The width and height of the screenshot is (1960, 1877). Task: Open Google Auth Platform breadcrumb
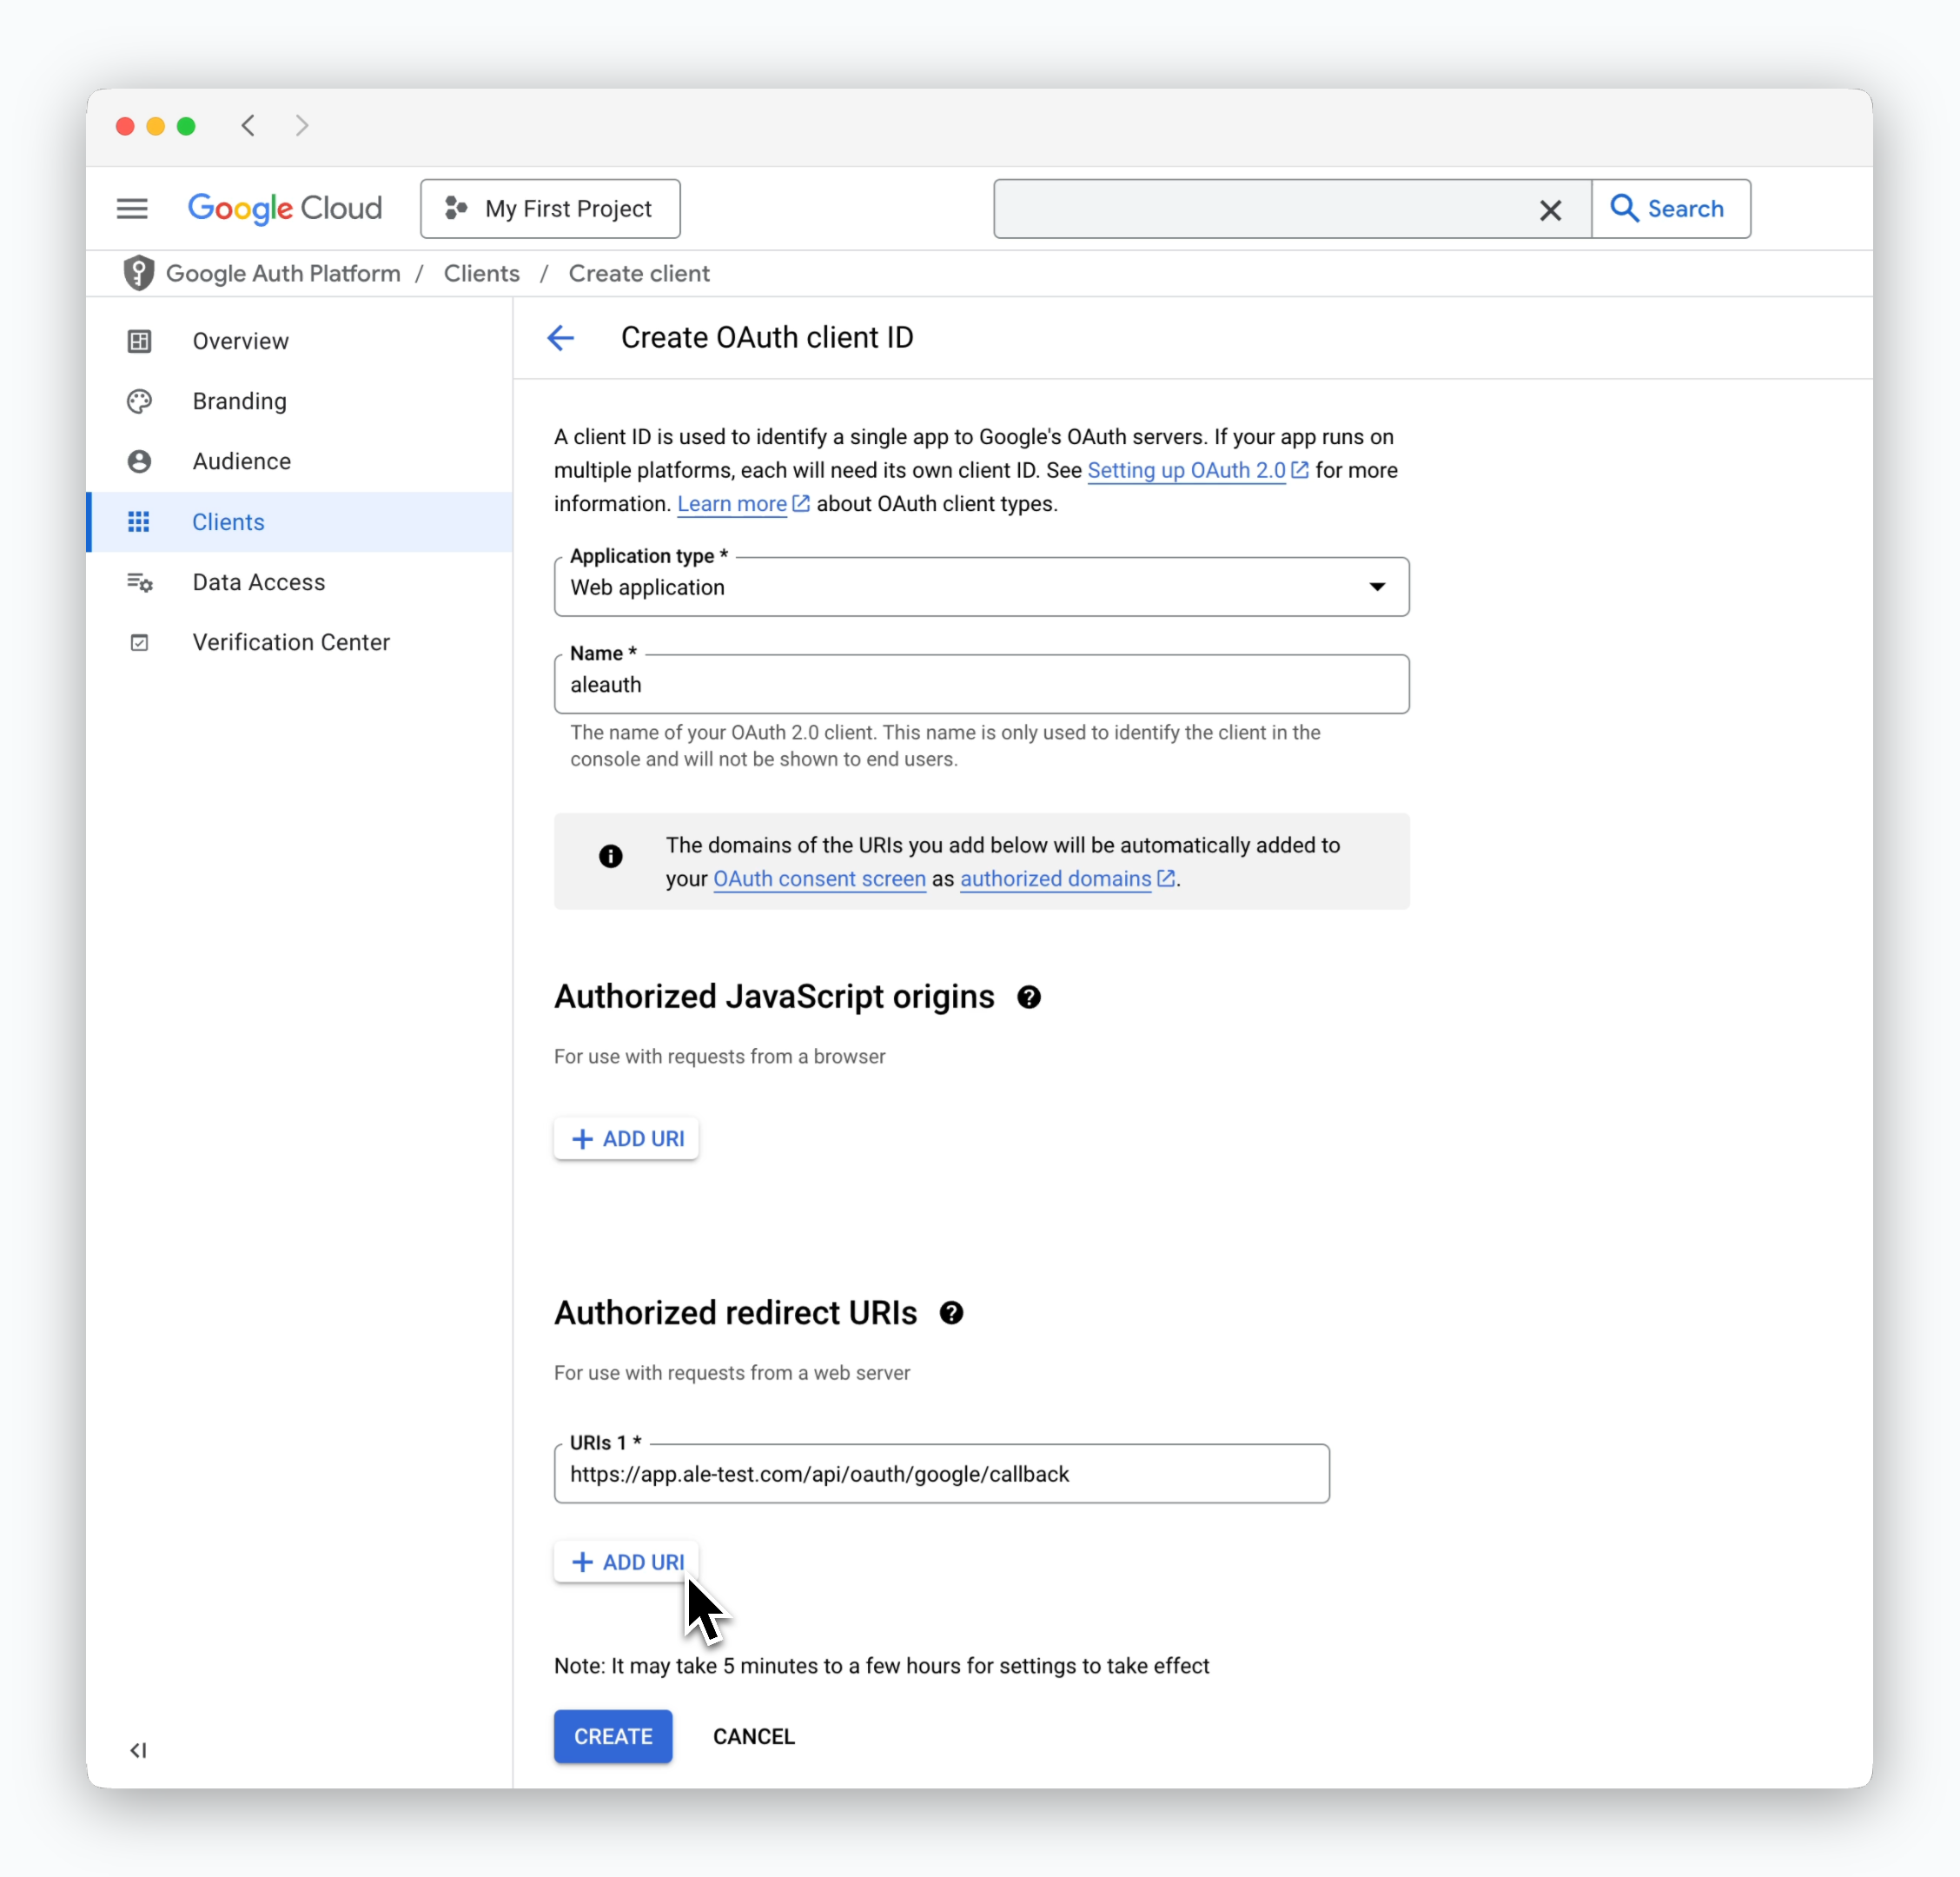point(283,273)
